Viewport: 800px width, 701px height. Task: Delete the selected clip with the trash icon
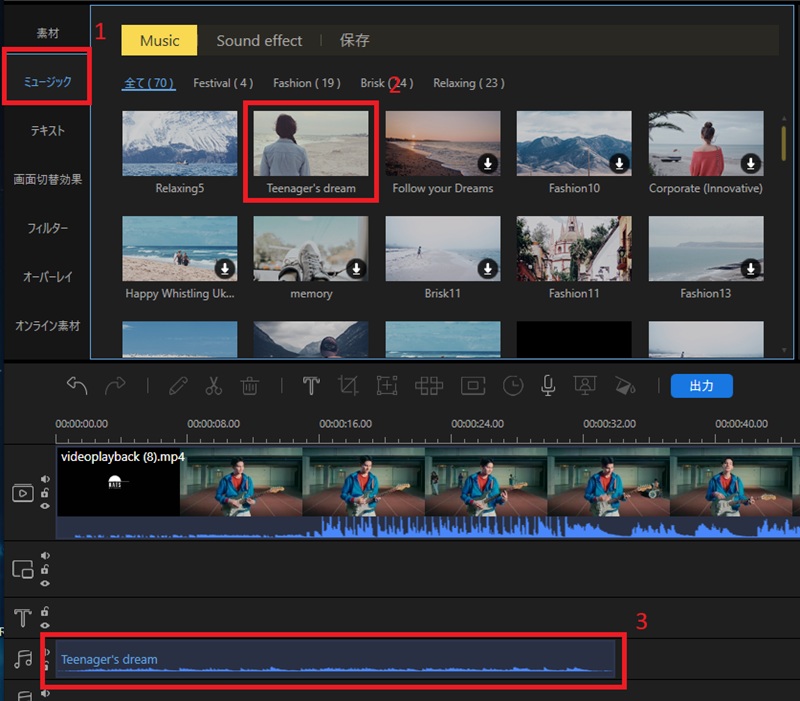249,386
